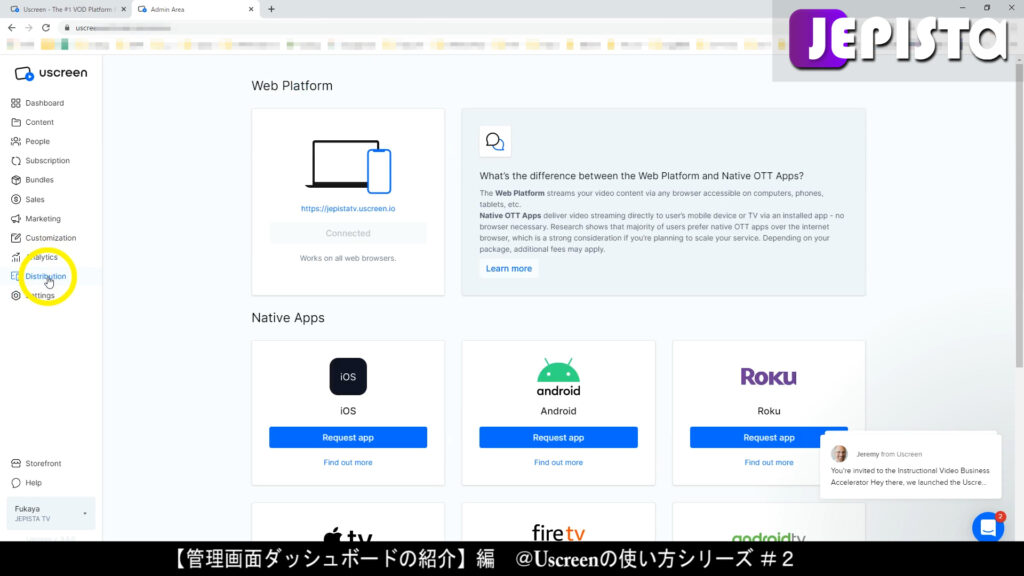Screen dimensions: 1024x576
Task: Click the Analytics chart icon
Action: click(x=16, y=257)
